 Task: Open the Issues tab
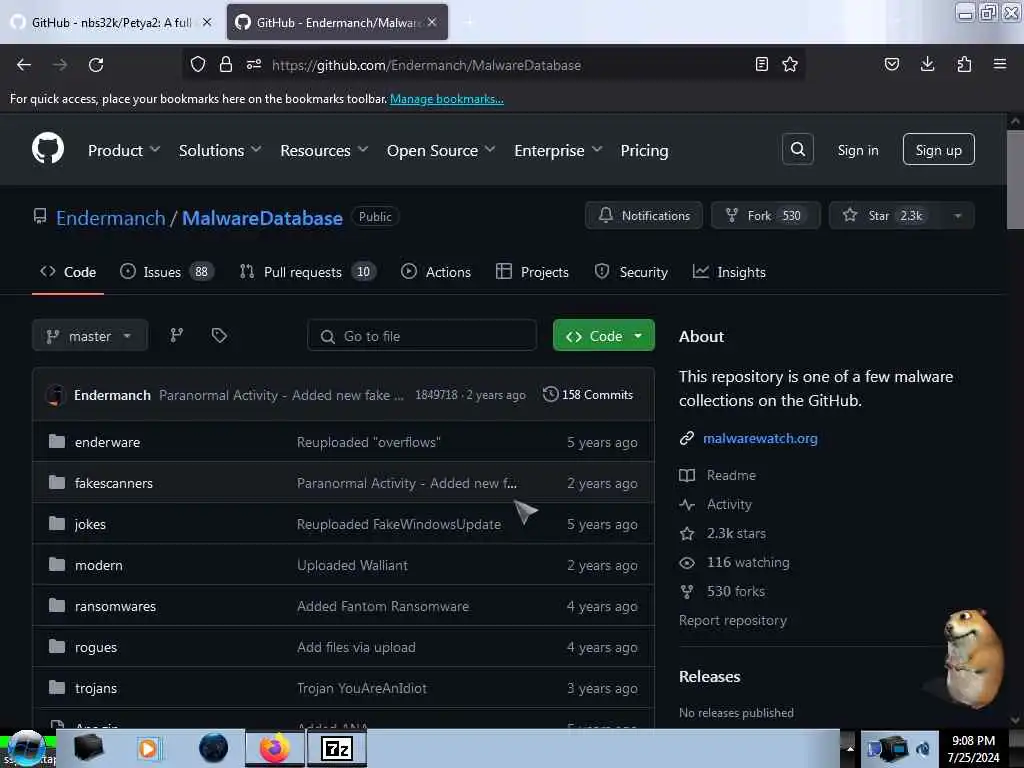coord(167,272)
